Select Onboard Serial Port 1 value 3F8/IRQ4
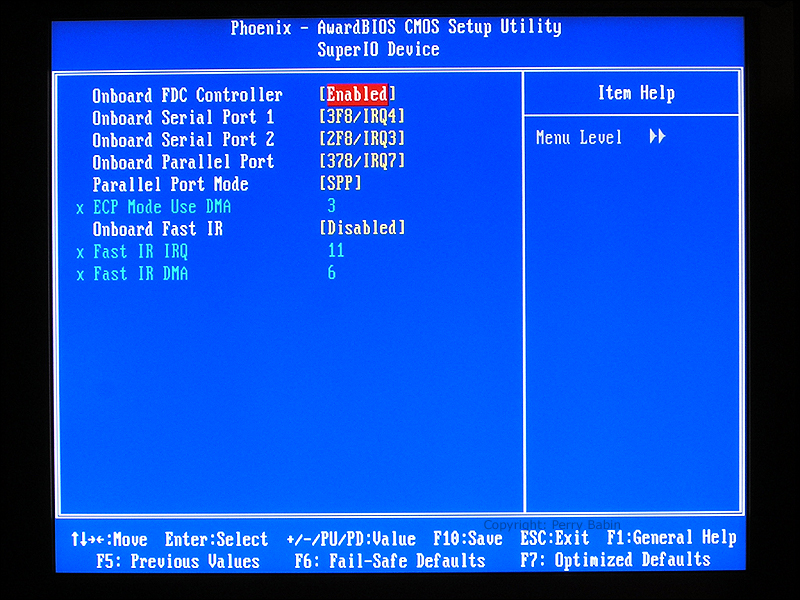800x600 pixels. coord(362,117)
